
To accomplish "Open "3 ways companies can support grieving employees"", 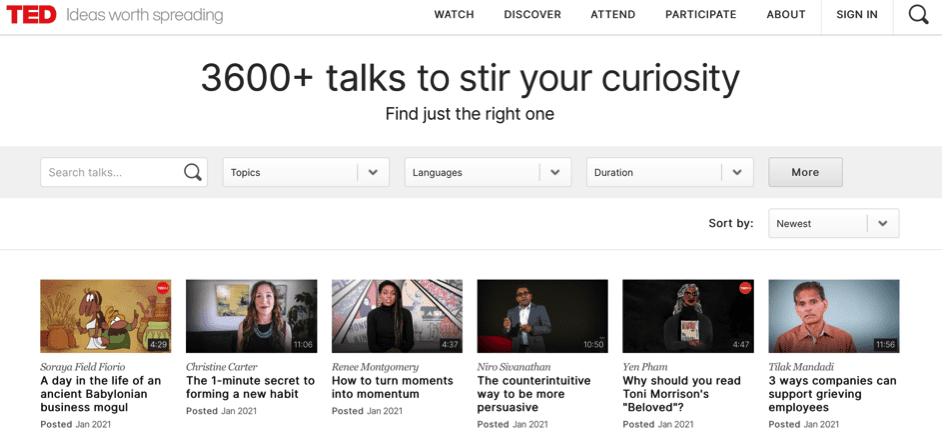I will (x=832, y=394).
